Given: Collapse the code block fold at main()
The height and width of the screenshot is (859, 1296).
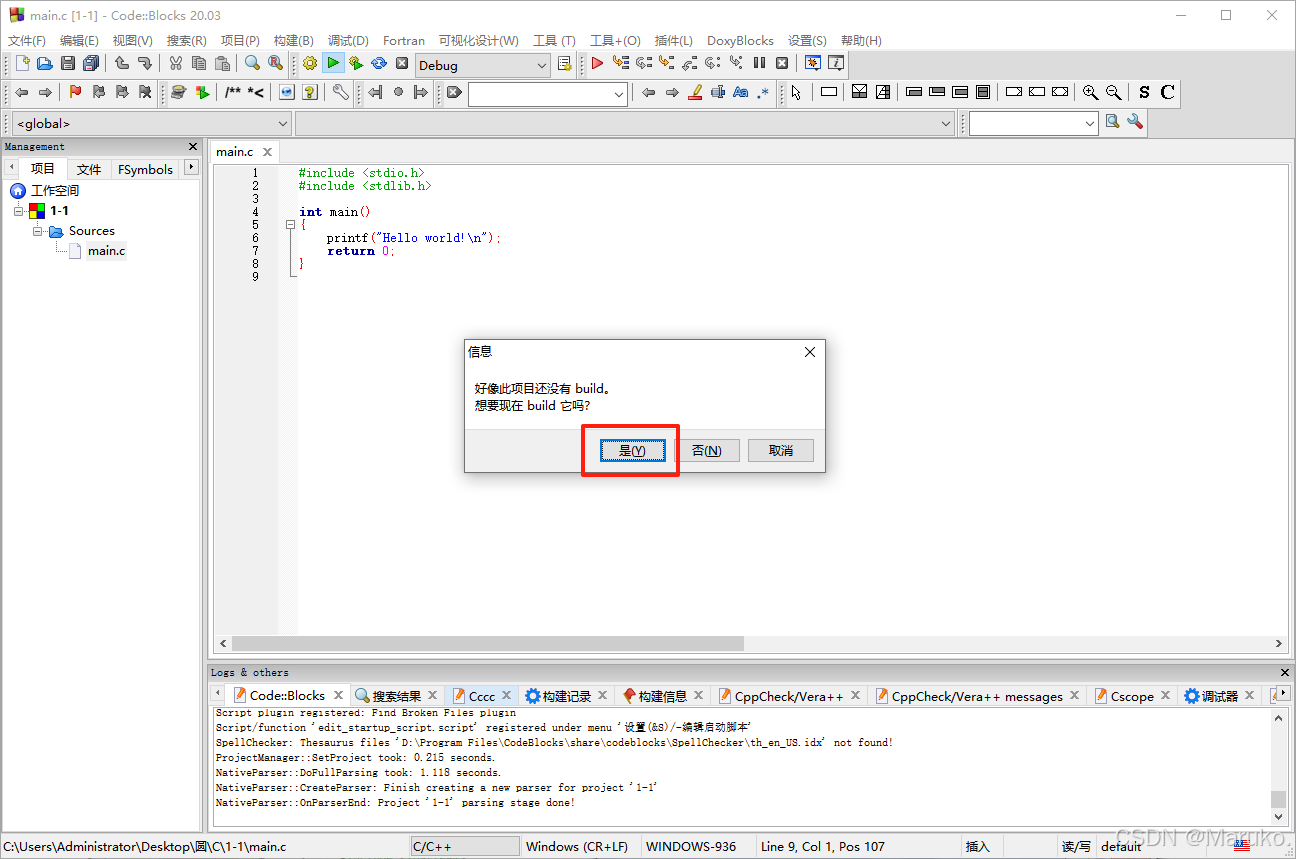Looking at the screenshot, I should [290, 224].
